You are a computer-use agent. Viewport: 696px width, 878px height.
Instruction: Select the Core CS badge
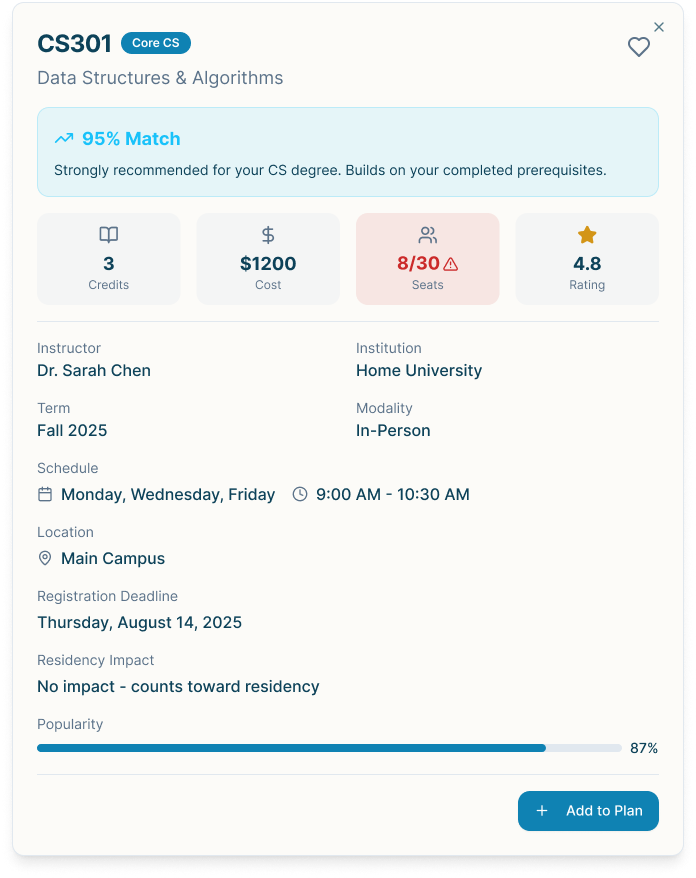(x=155, y=43)
